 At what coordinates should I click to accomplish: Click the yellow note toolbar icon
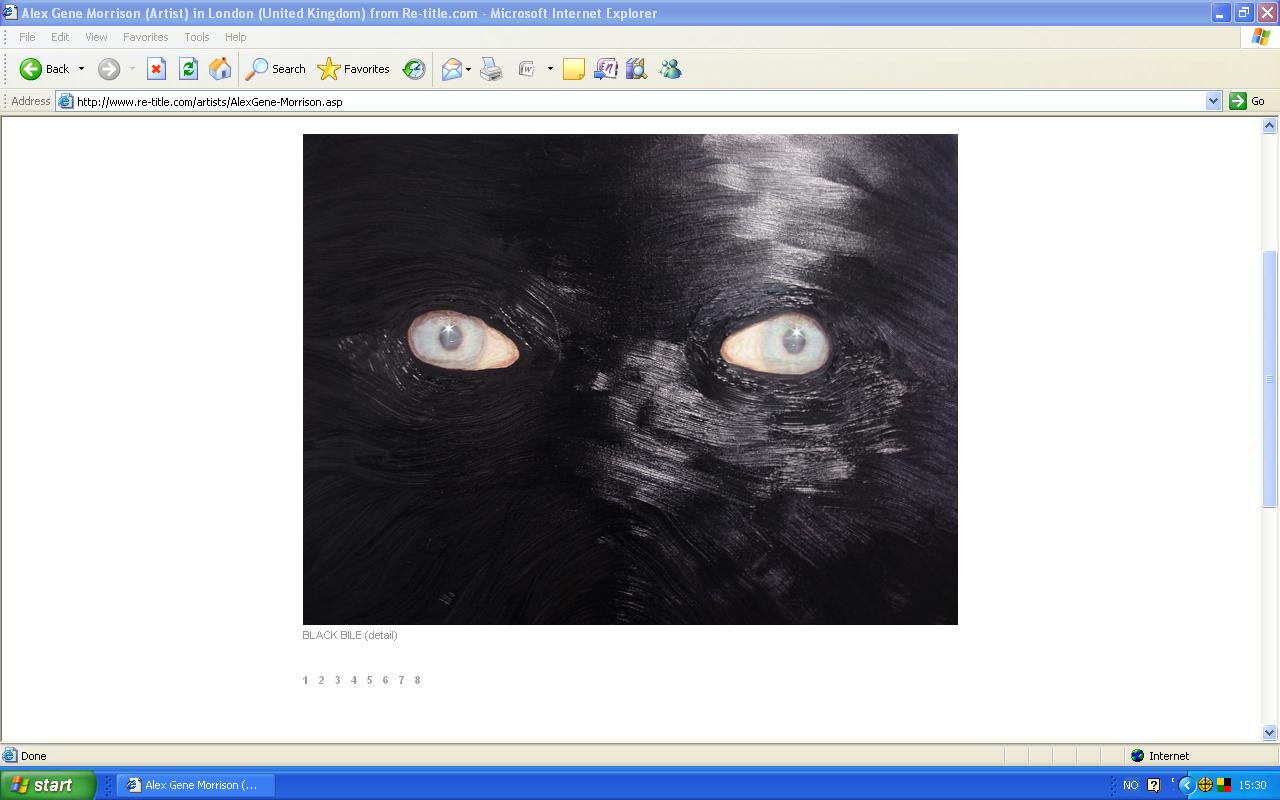pos(574,69)
